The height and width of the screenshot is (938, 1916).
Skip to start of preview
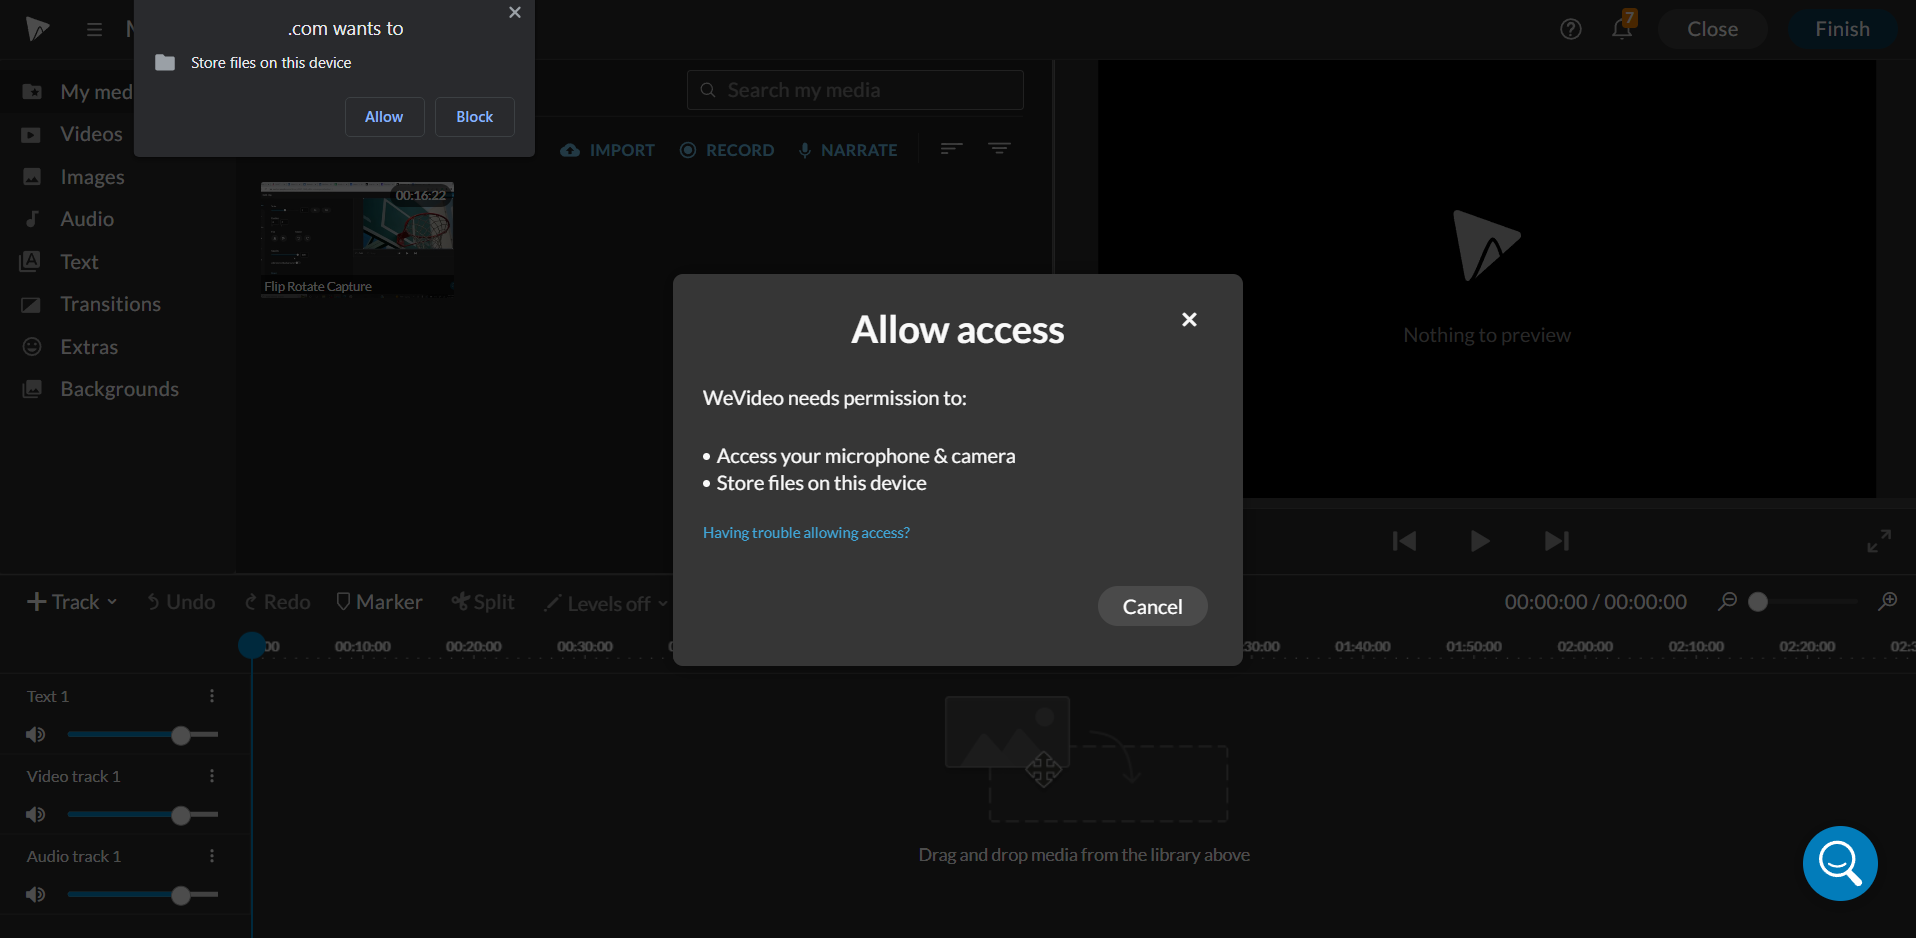pos(1404,541)
